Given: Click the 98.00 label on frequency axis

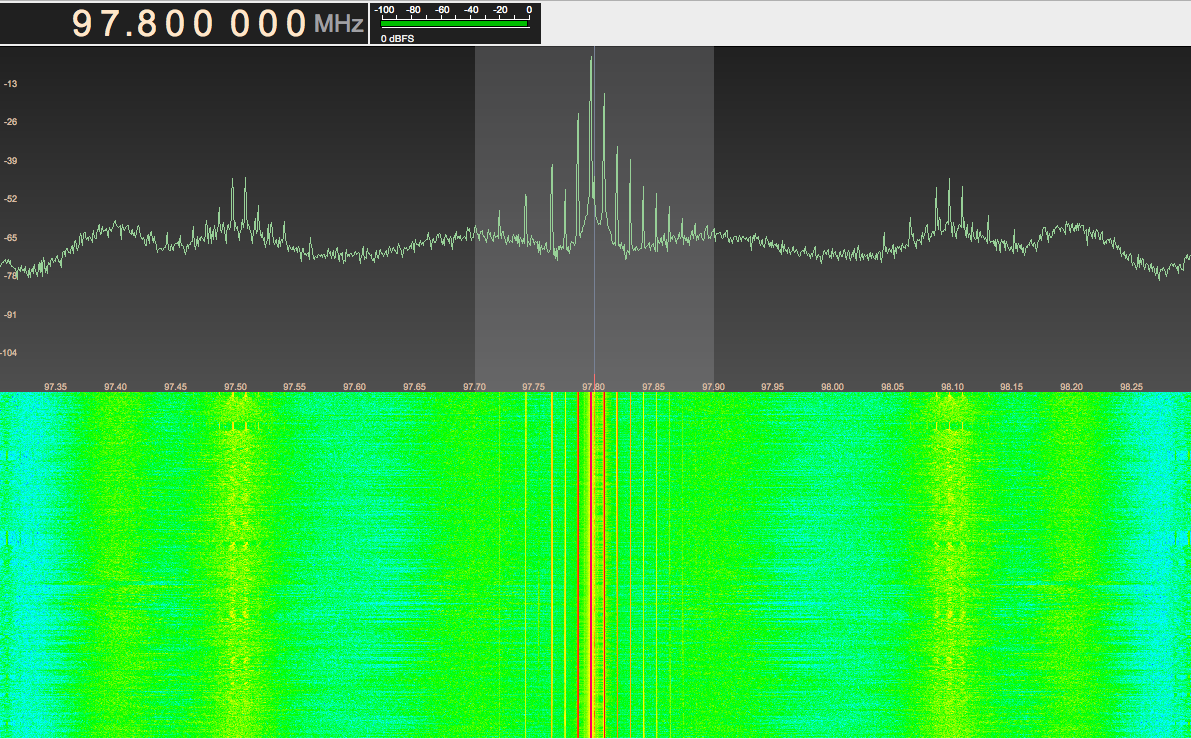Looking at the screenshot, I should tap(832, 387).
